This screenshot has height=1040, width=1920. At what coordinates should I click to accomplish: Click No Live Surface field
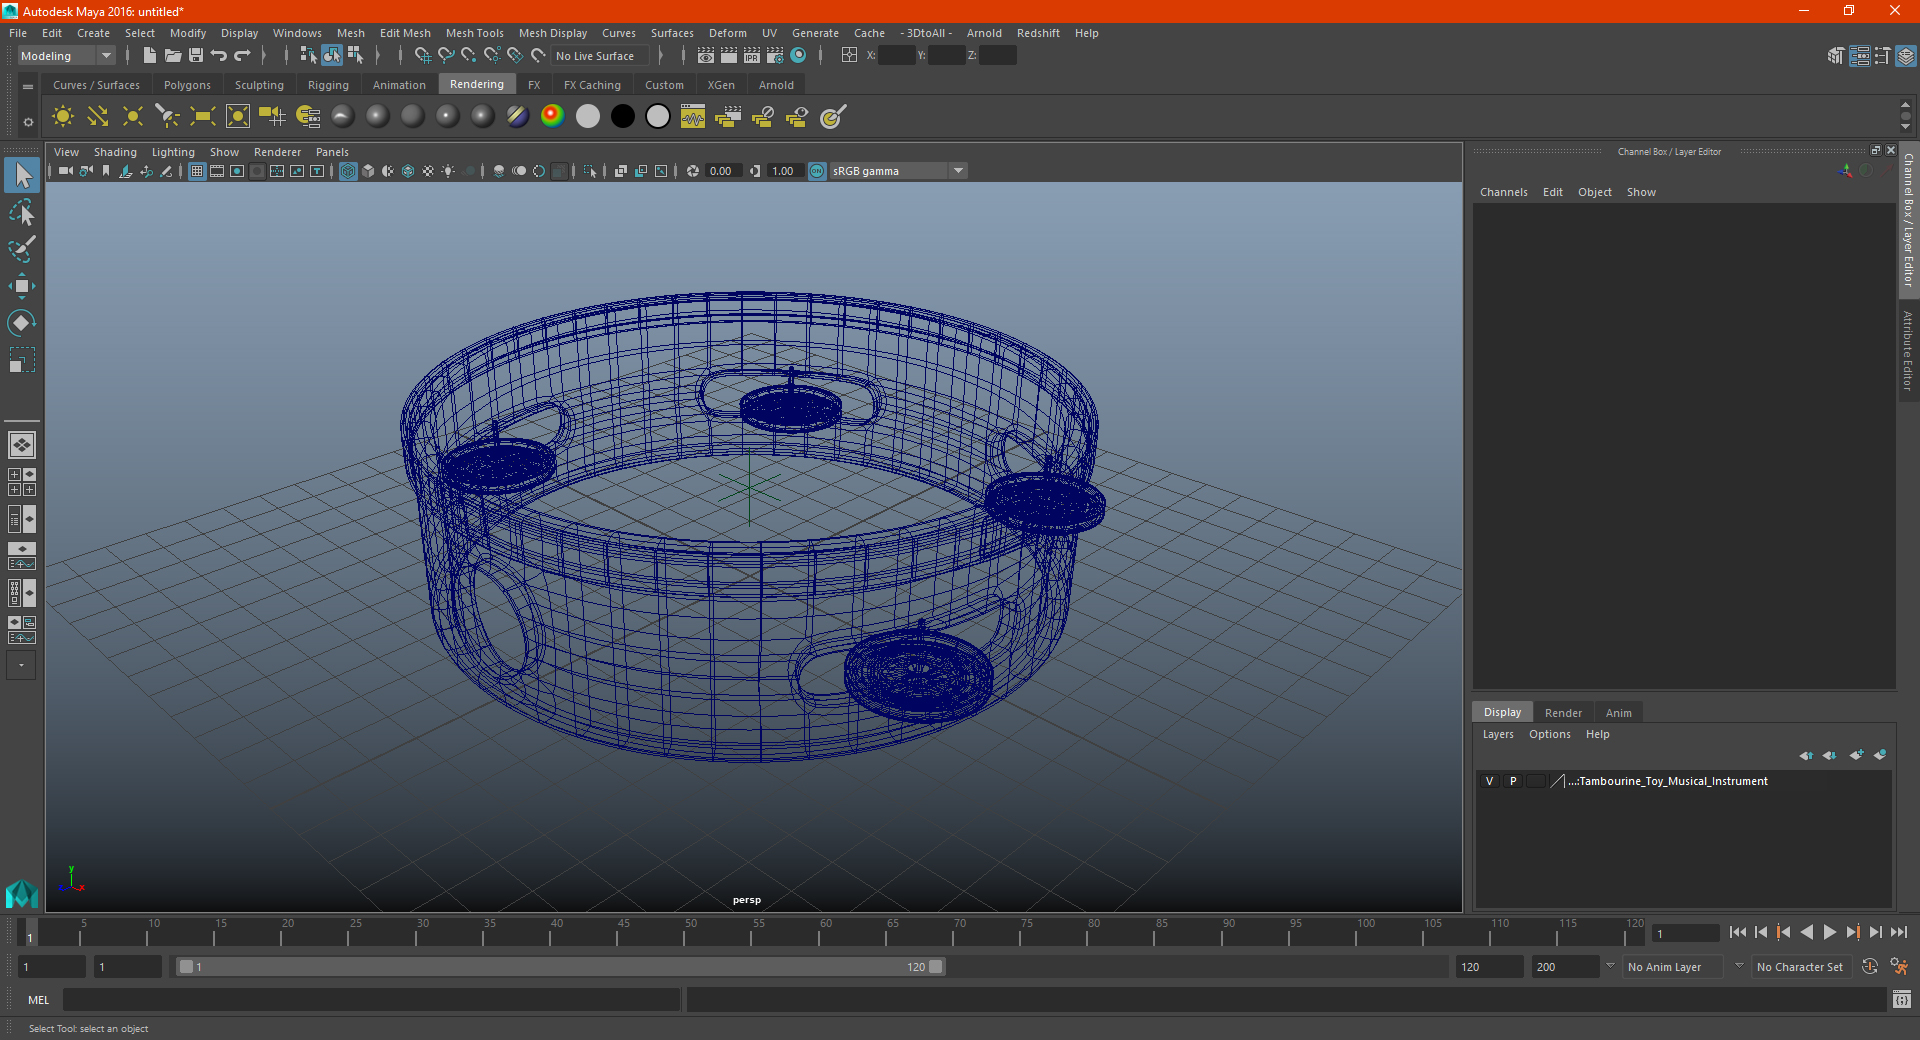click(x=600, y=56)
